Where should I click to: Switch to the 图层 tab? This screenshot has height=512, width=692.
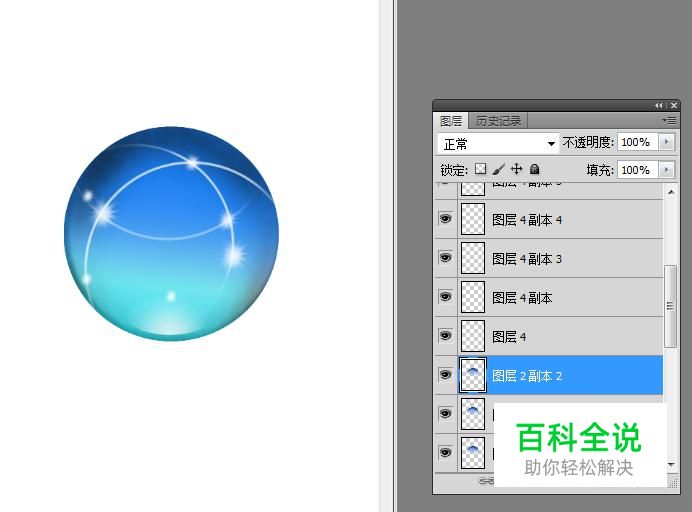point(451,120)
